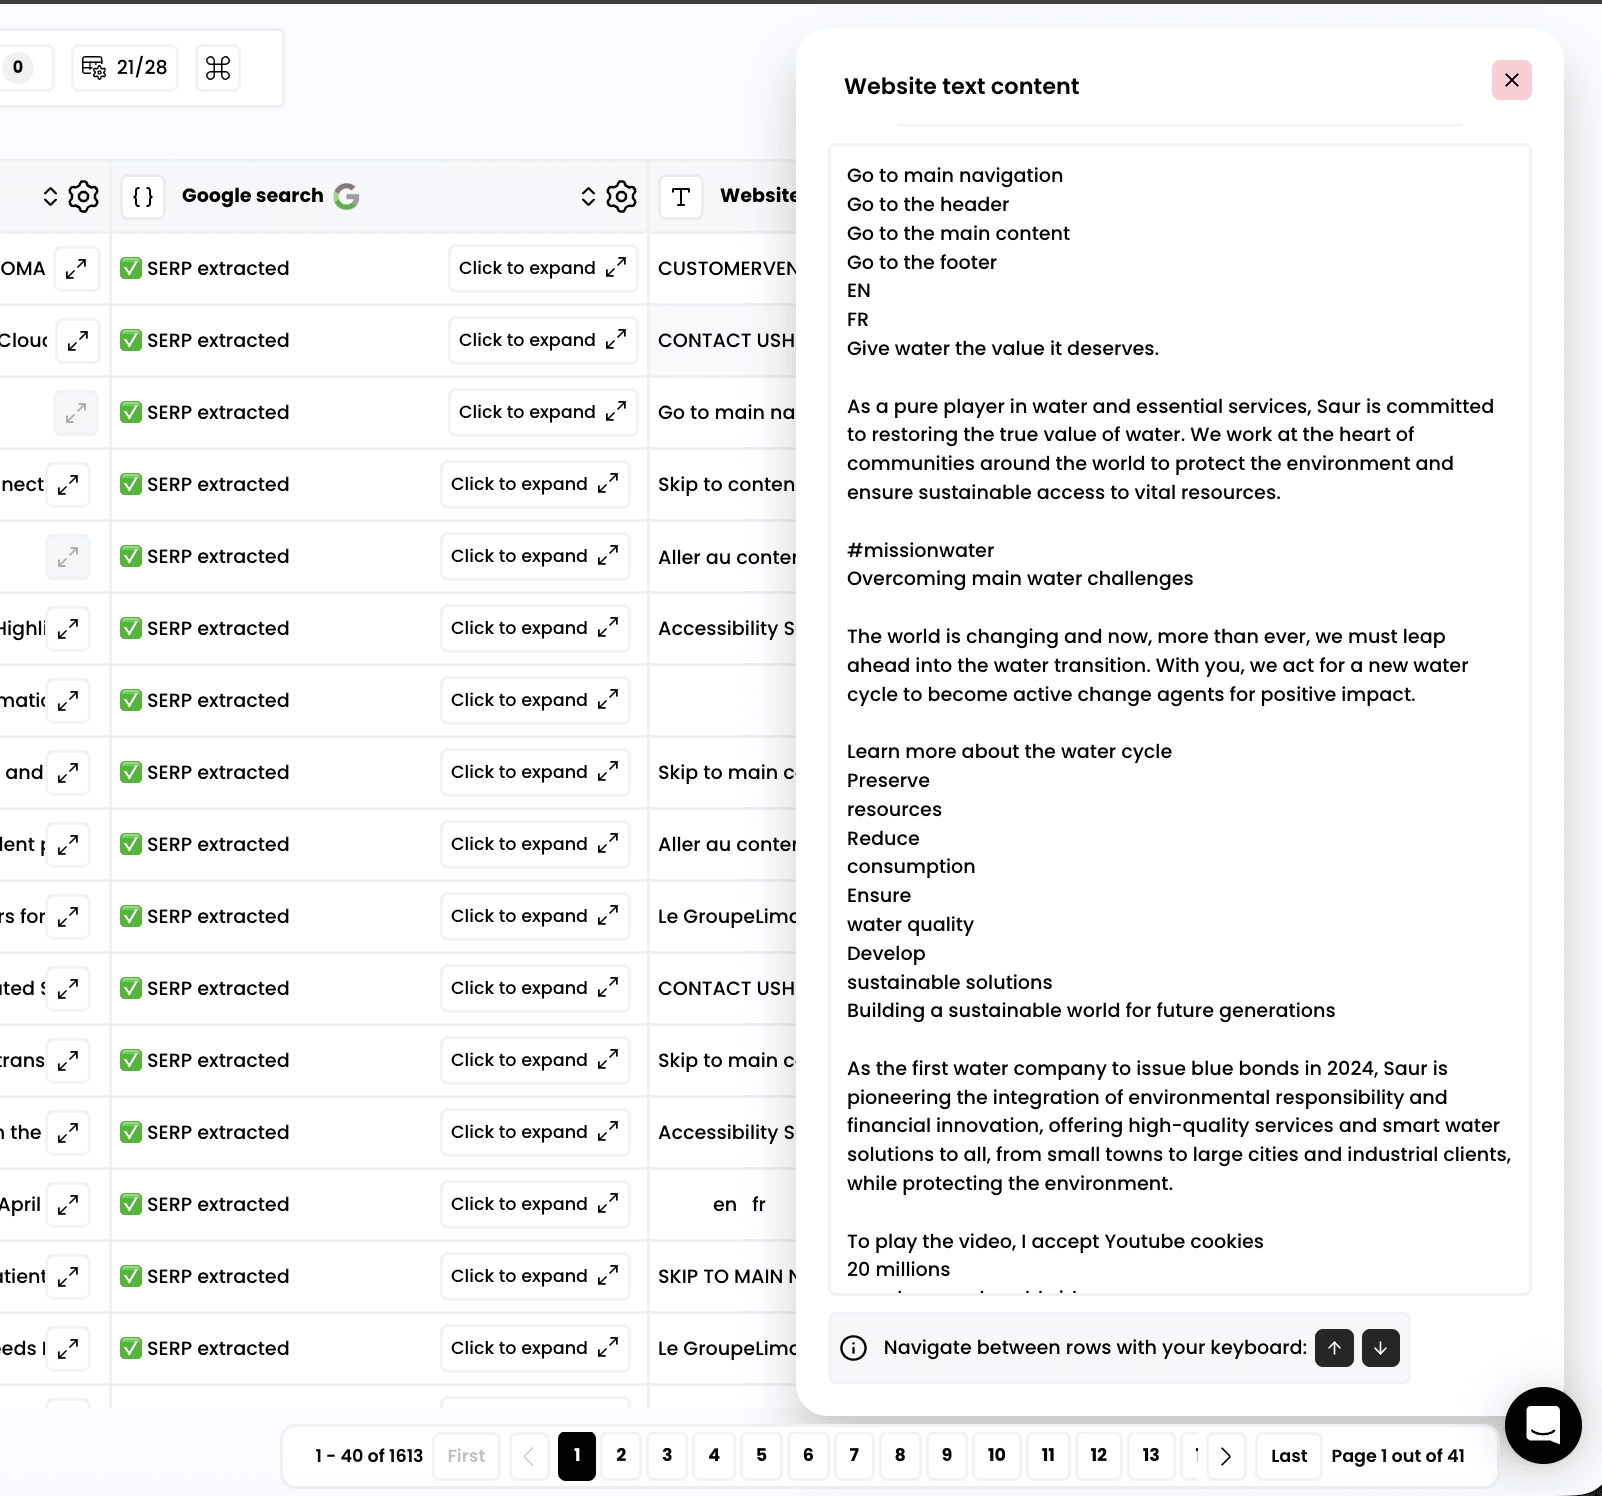This screenshot has height=1496, width=1602.
Task: Go to page 10
Action: point(996,1456)
